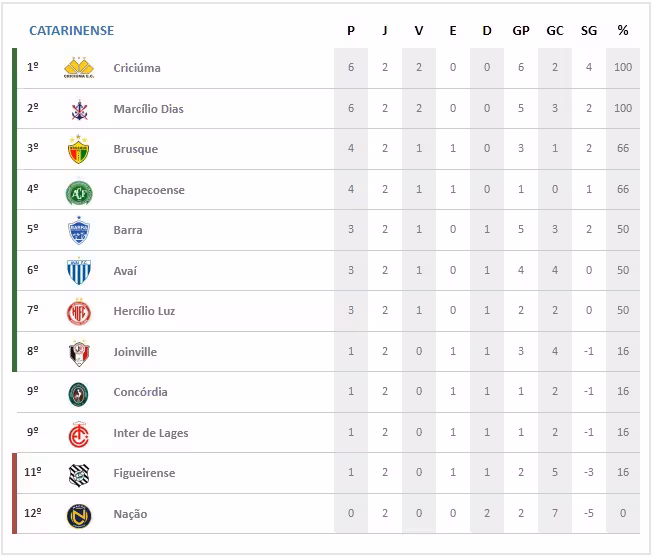Open the Criciúma team name link
Viewport: 654px width, 558px height.
(137, 68)
